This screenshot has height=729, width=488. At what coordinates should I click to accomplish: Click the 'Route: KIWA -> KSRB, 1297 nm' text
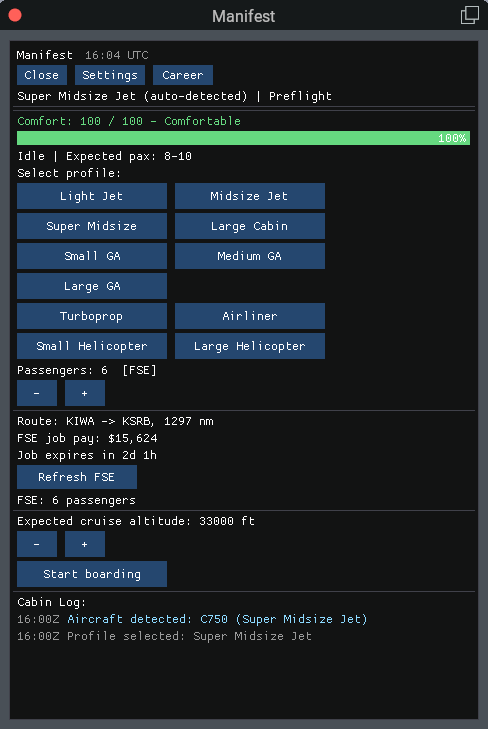115,421
